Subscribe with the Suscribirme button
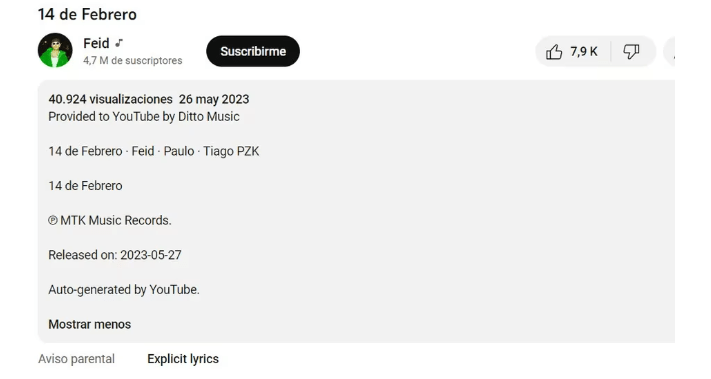 pyautogui.click(x=253, y=51)
